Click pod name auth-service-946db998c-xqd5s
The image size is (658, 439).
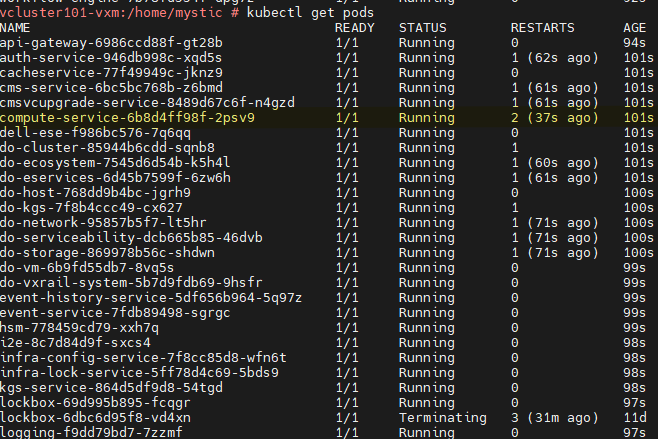pyautogui.click(x=111, y=57)
